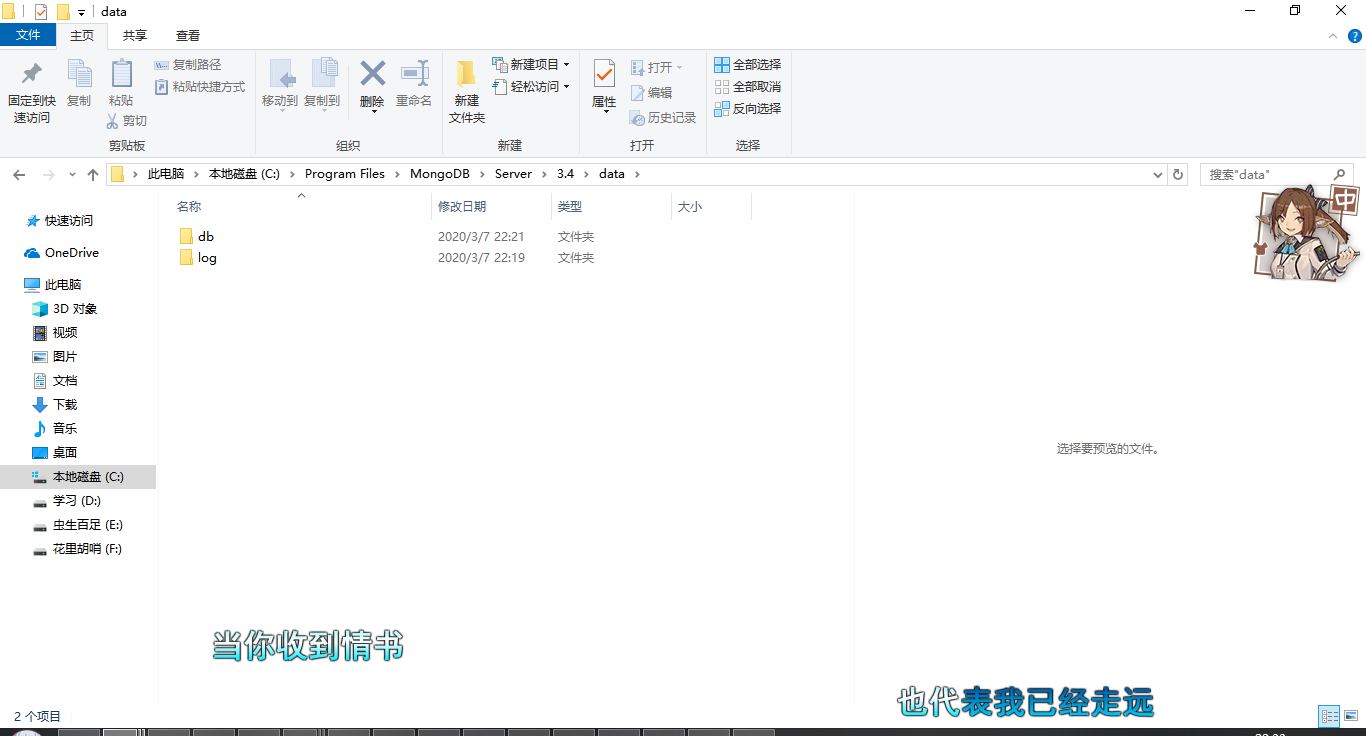The image size is (1366, 736).
Task: Click the 粘贴 (Paste) icon
Action: point(121,85)
